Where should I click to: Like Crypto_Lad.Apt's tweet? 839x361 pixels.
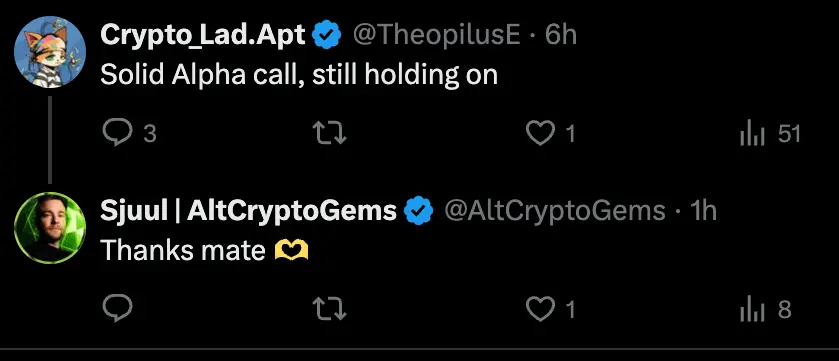tap(540, 133)
